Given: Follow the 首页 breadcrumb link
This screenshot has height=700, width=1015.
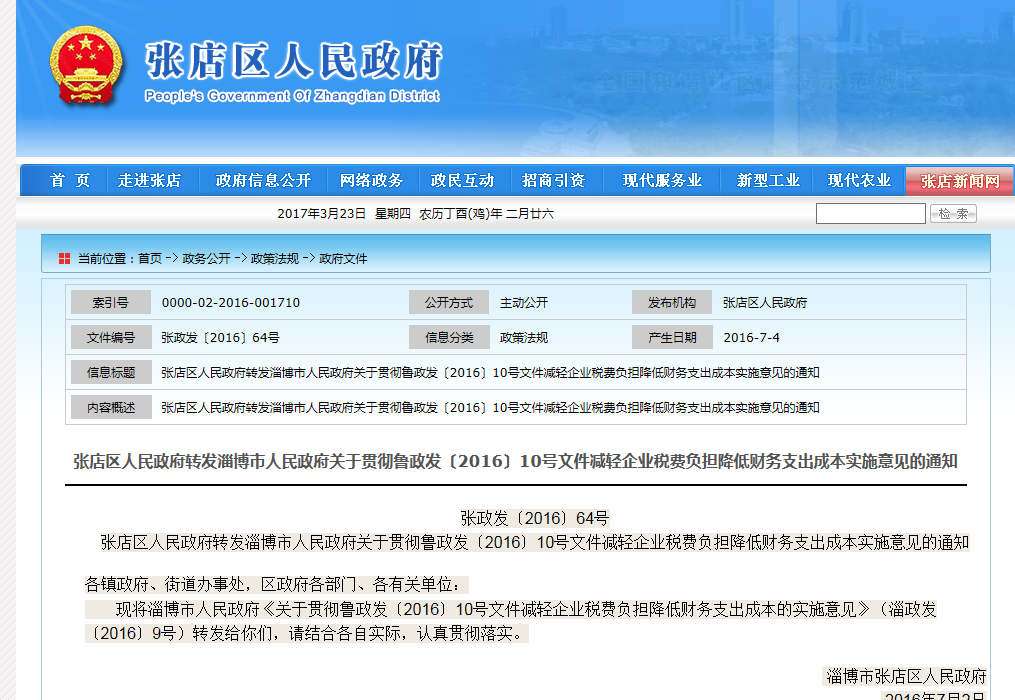Looking at the screenshot, I should (x=149, y=258).
